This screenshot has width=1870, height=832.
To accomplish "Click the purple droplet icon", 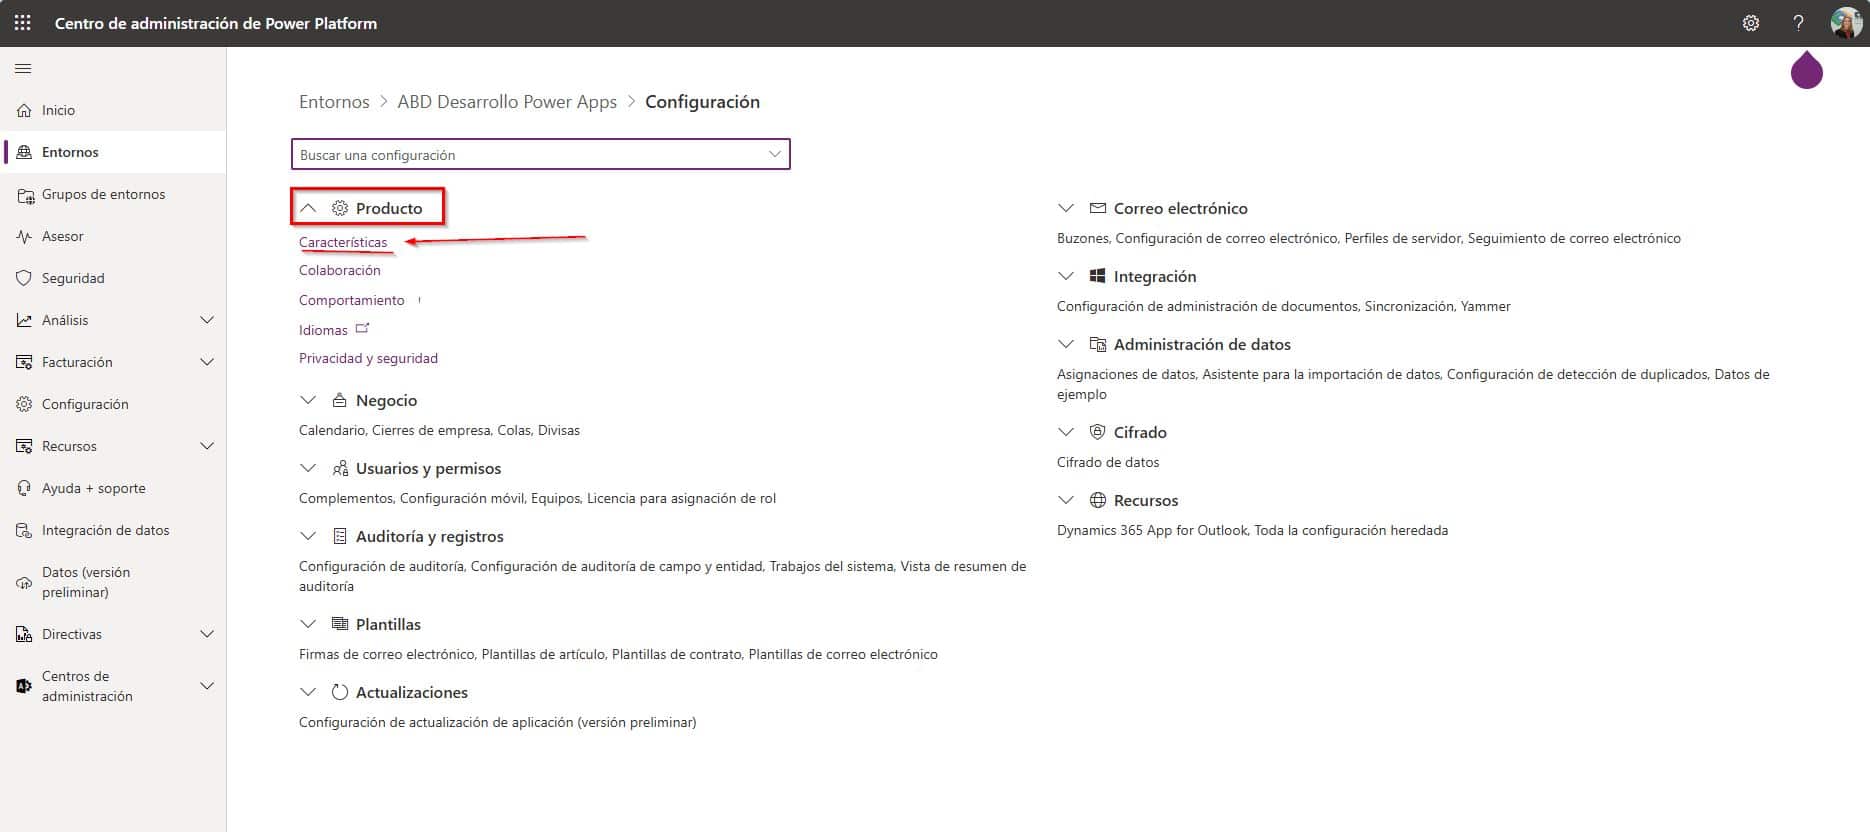I will pos(1807,69).
